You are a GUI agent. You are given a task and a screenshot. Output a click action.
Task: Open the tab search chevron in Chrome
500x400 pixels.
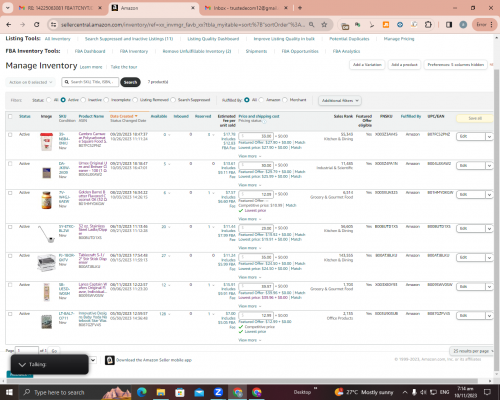pyautogui.click(x=7, y=8)
